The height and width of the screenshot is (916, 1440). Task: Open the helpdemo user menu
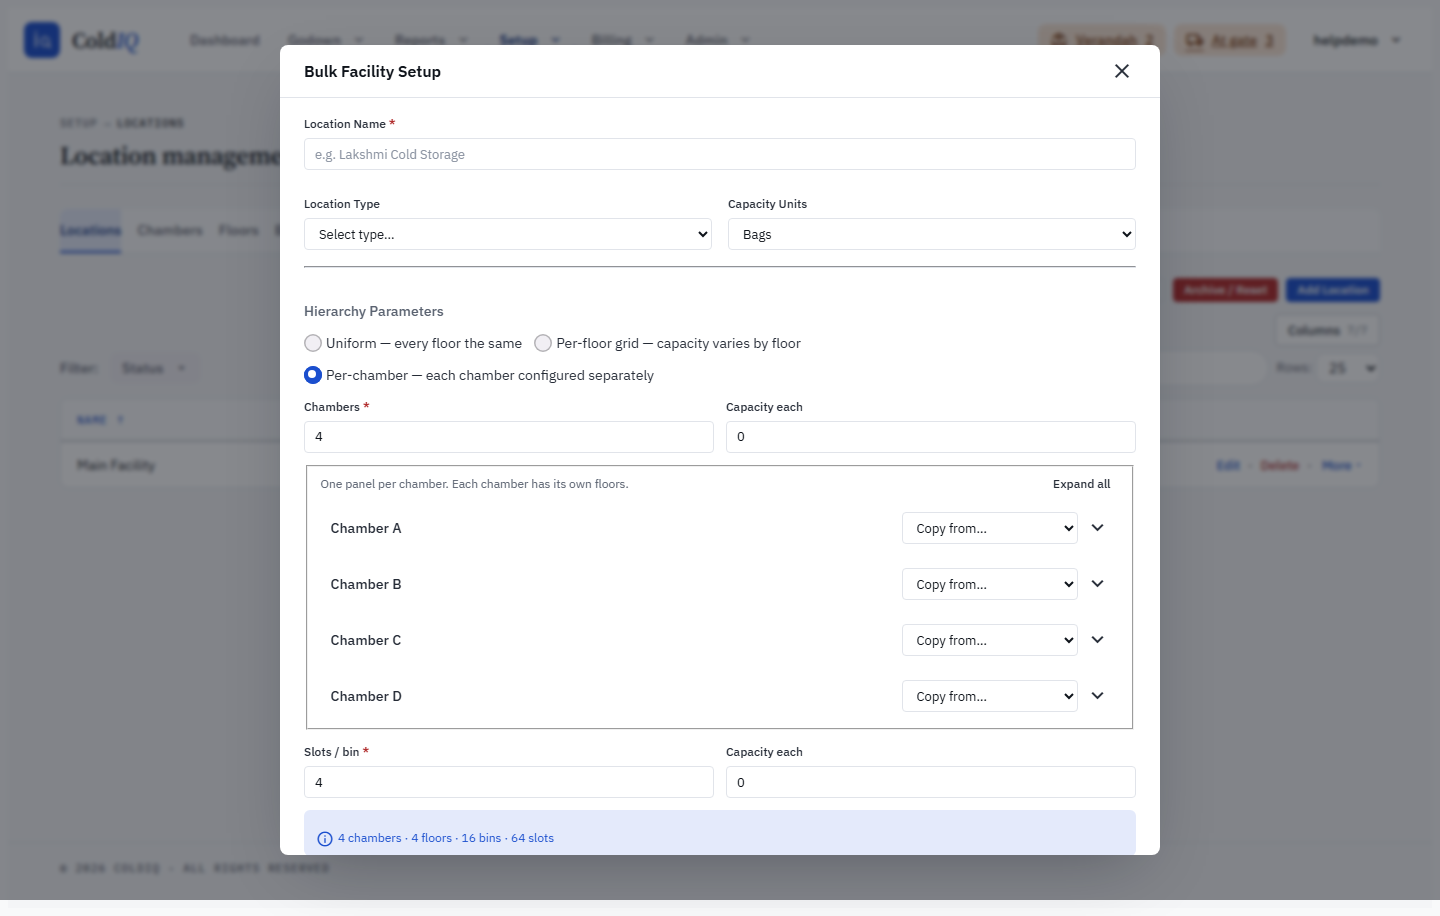point(1356,40)
